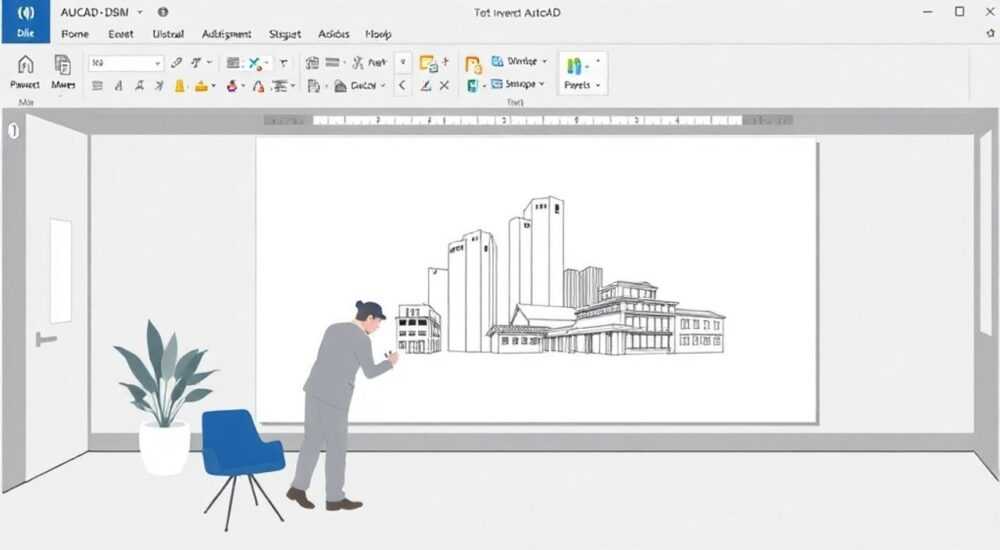Click the blue X icon in top row
The width and height of the screenshot is (1000, 550).
255,63
